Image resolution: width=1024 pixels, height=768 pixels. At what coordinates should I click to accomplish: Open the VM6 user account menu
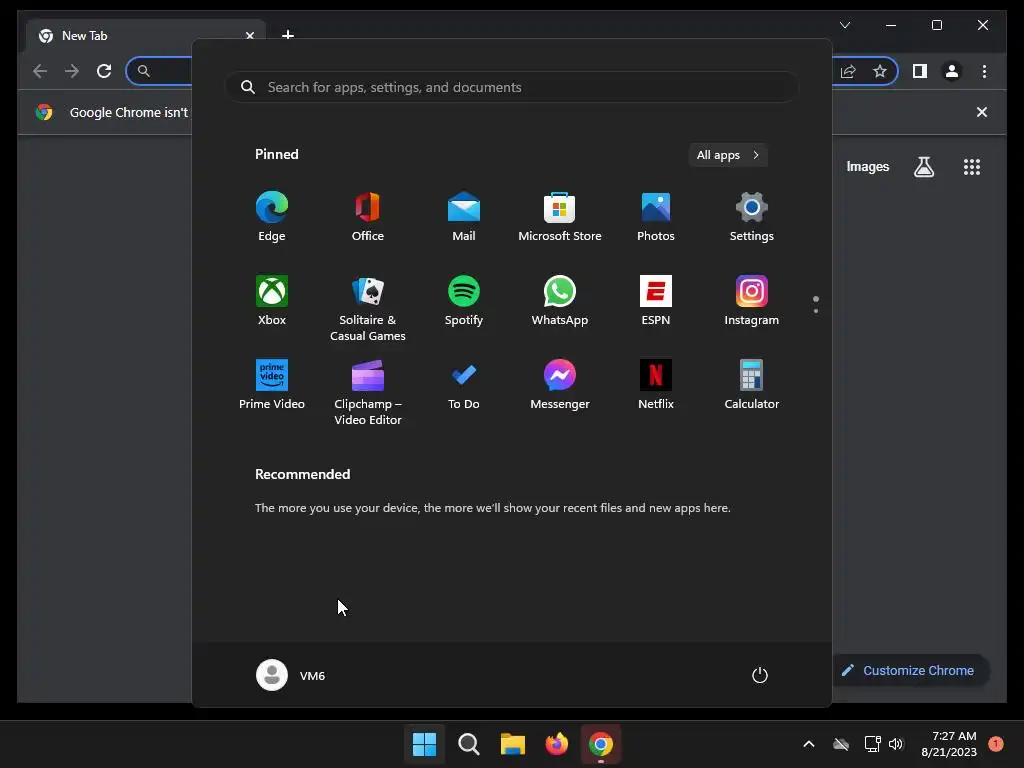[291, 675]
